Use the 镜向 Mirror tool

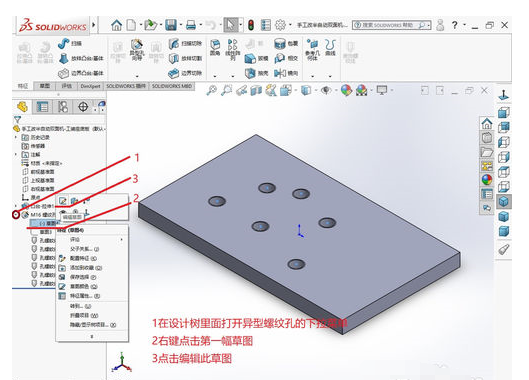[x=286, y=73]
